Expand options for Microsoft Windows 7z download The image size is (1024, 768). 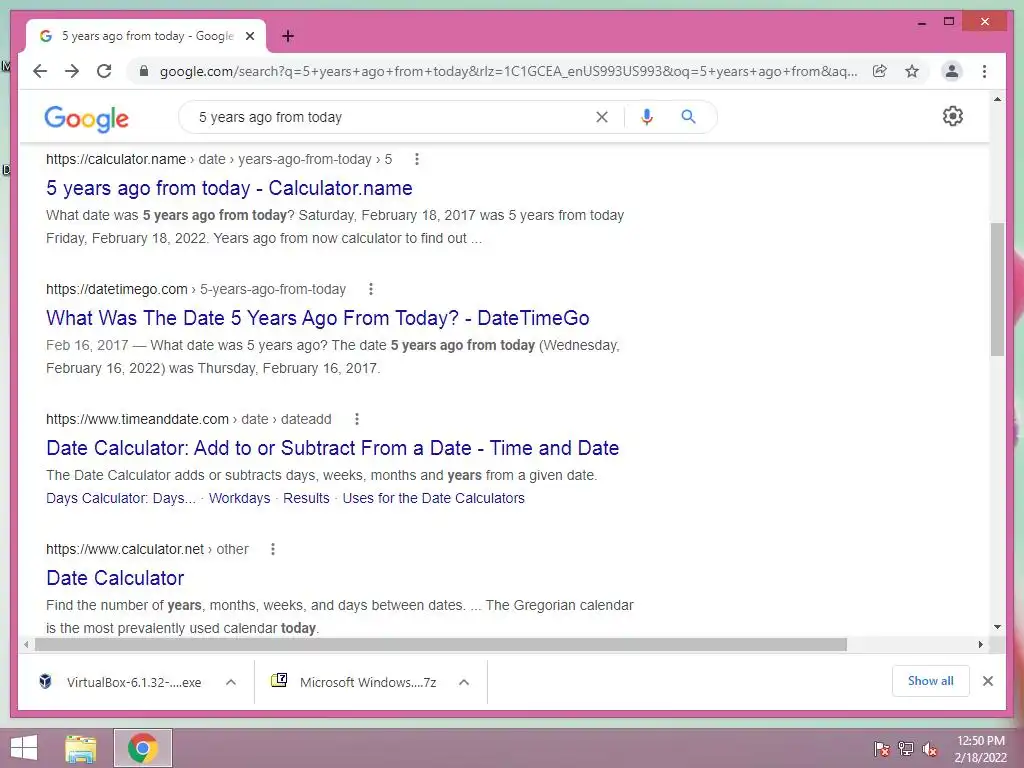coord(464,682)
